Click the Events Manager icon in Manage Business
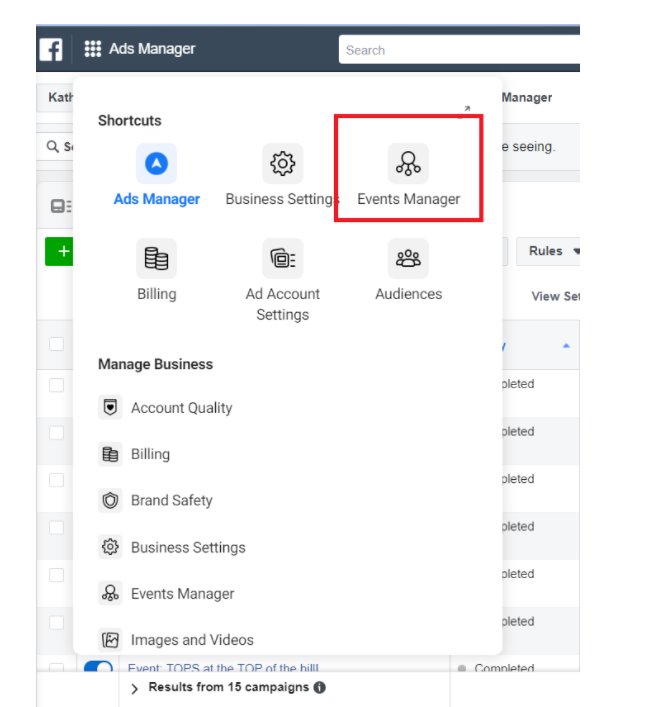This screenshot has height=707, width=647. 110,593
